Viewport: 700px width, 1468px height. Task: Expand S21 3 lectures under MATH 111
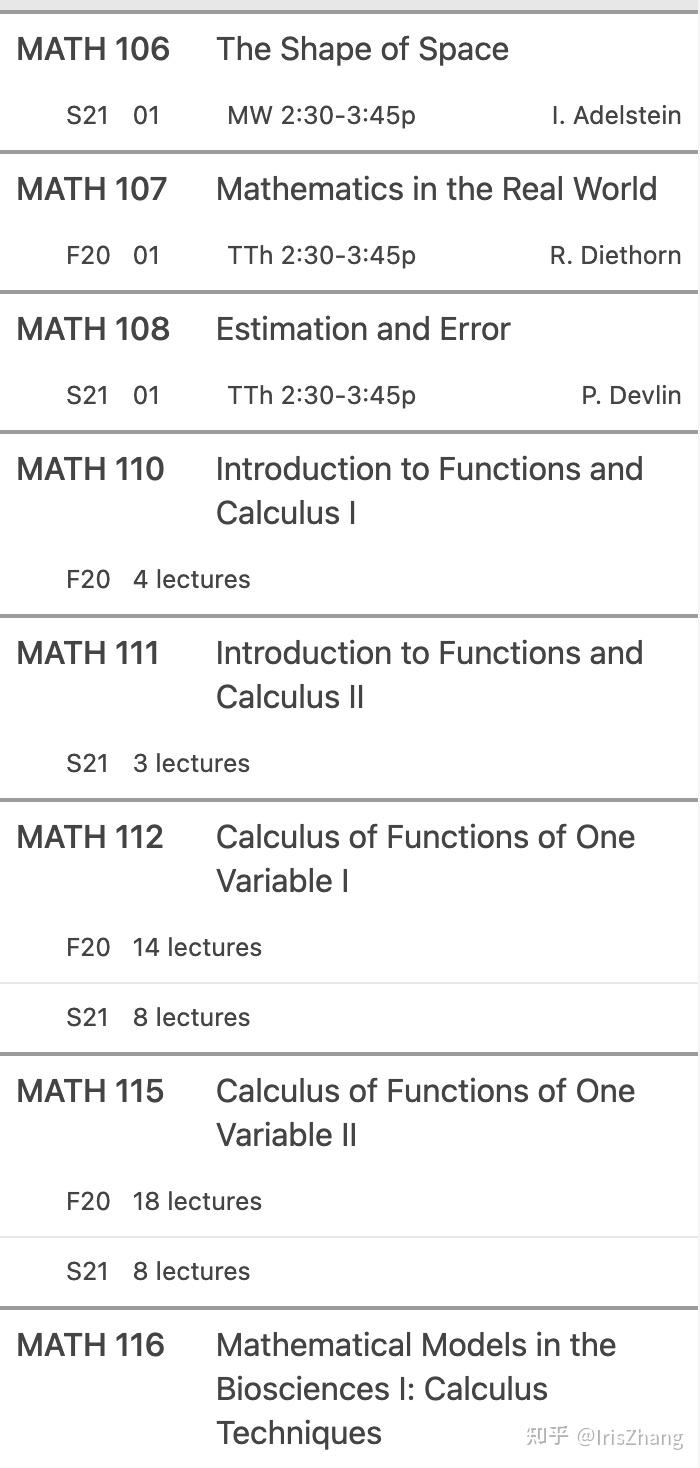158,763
